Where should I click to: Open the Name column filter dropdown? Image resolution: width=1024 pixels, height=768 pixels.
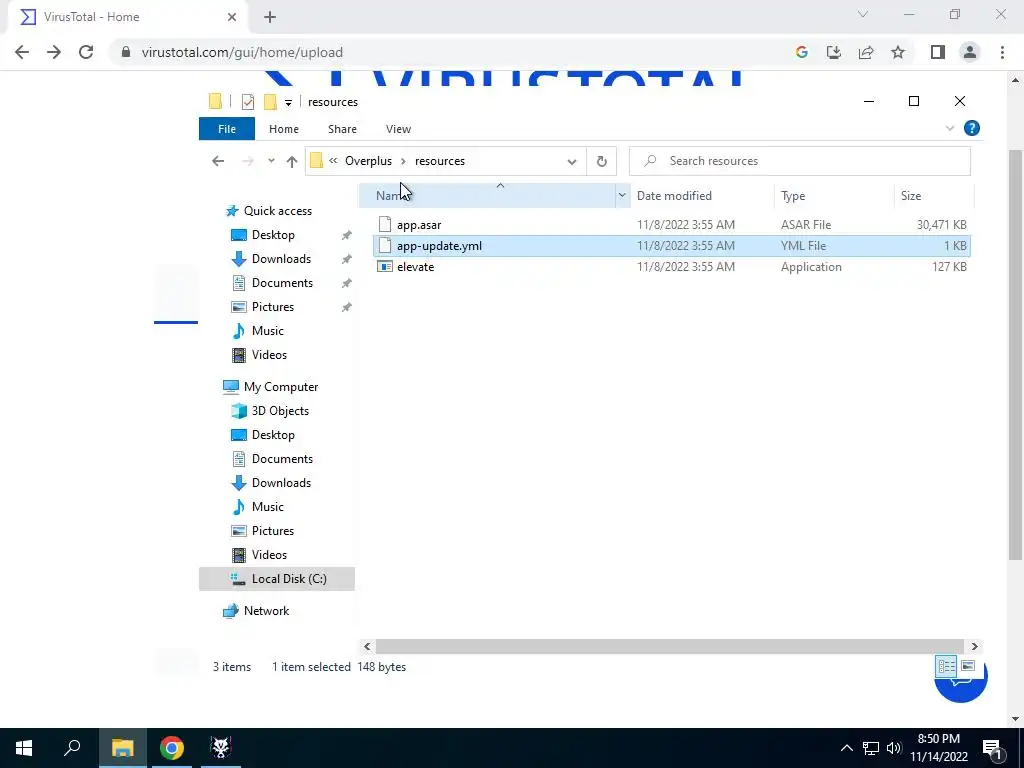622,195
